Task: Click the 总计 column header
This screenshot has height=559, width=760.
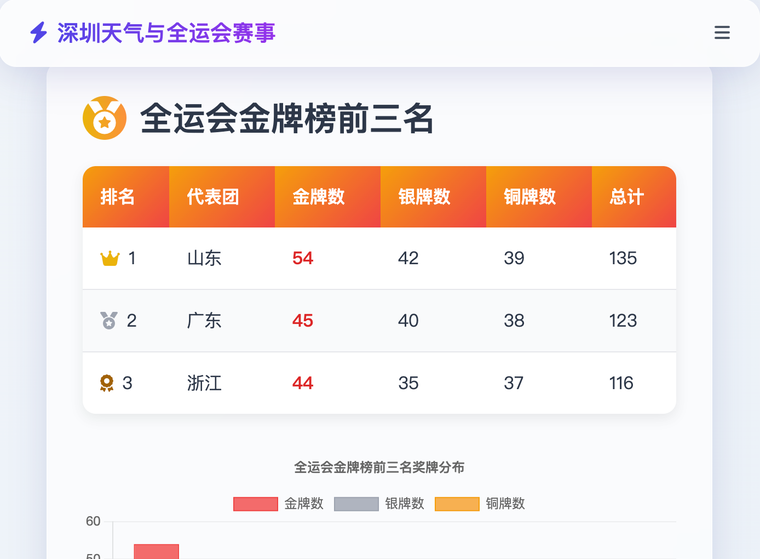Action: [x=627, y=197]
